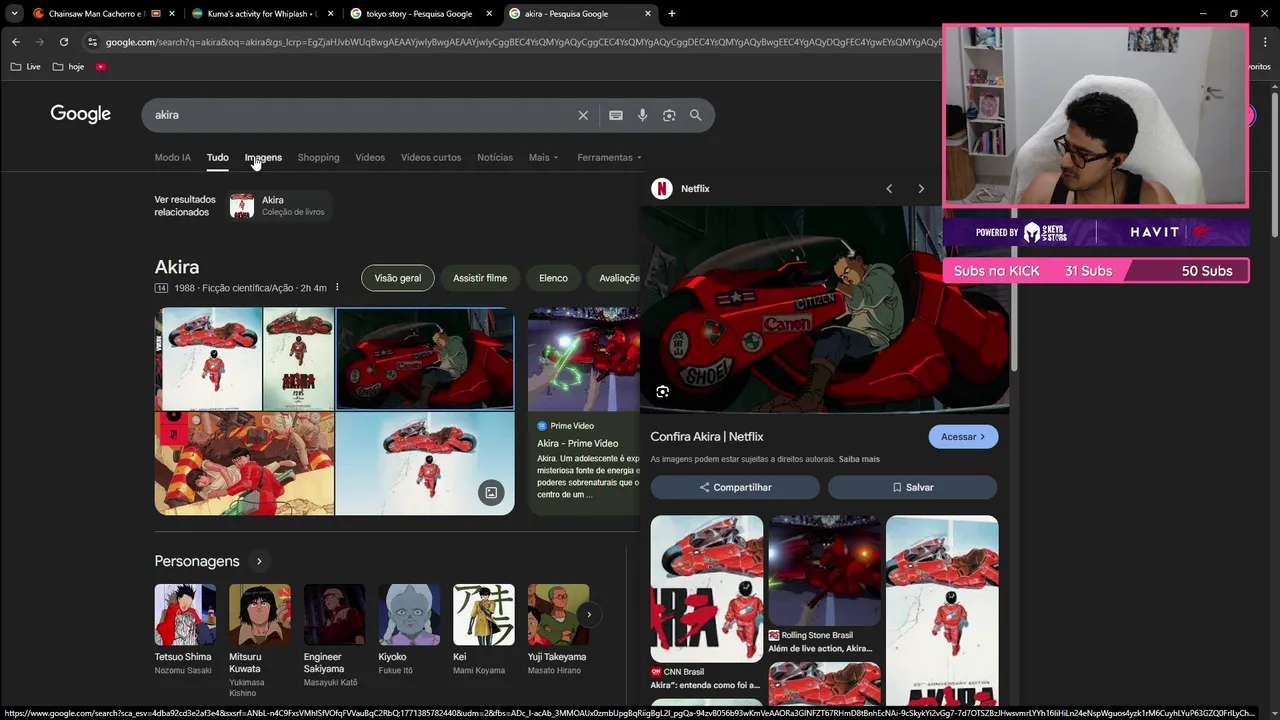Switch to the Vídeos tab
This screenshot has width=1280, height=720.
coord(370,157)
